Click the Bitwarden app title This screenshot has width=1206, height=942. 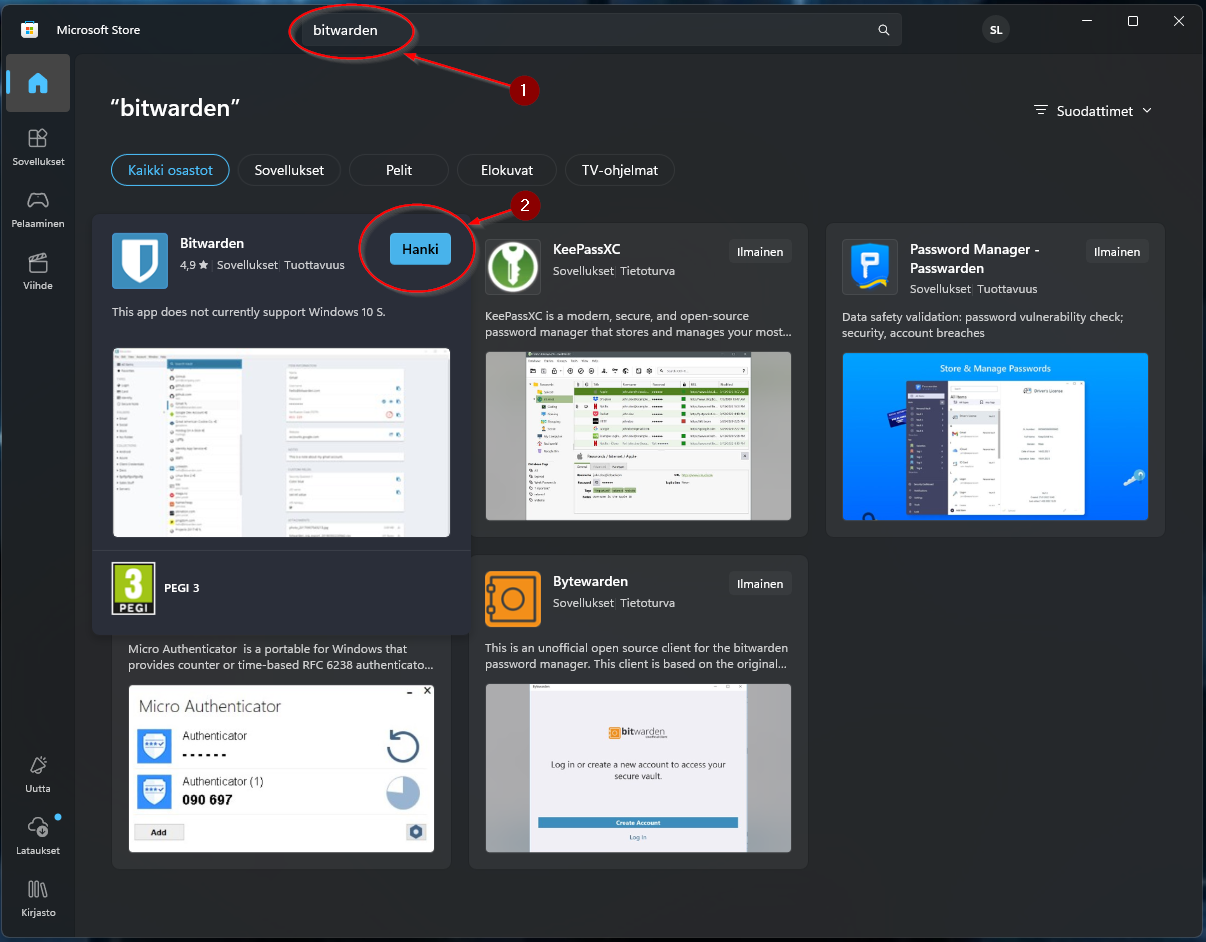click(212, 243)
